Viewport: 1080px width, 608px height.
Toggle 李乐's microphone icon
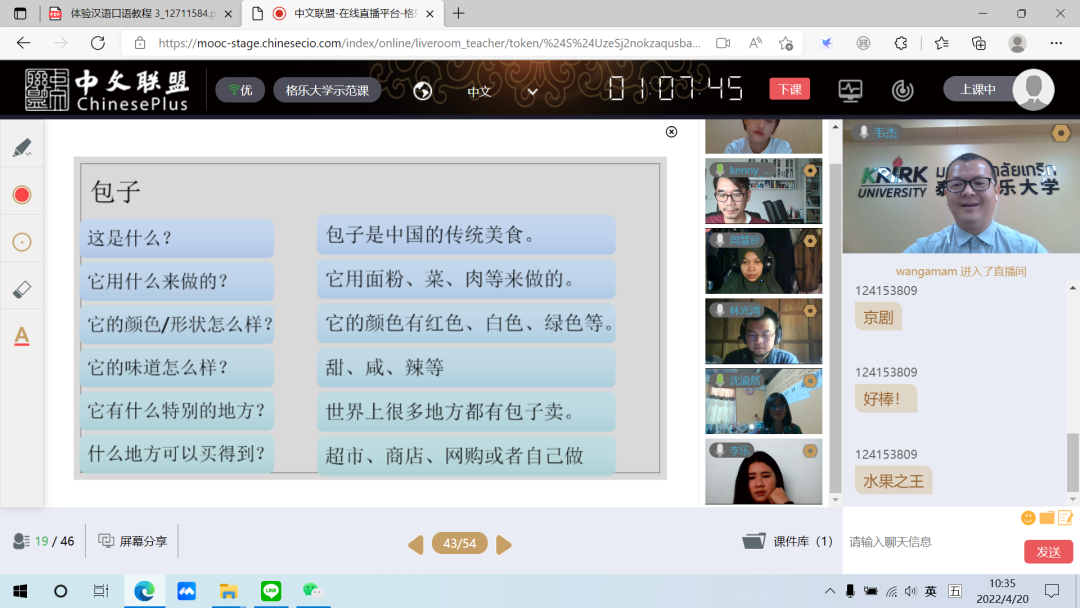pos(720,450)
